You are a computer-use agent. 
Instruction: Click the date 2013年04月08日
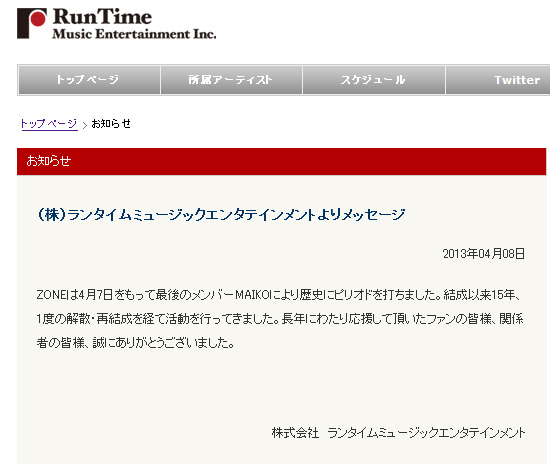pyautogui.click(x=483, y=254)
